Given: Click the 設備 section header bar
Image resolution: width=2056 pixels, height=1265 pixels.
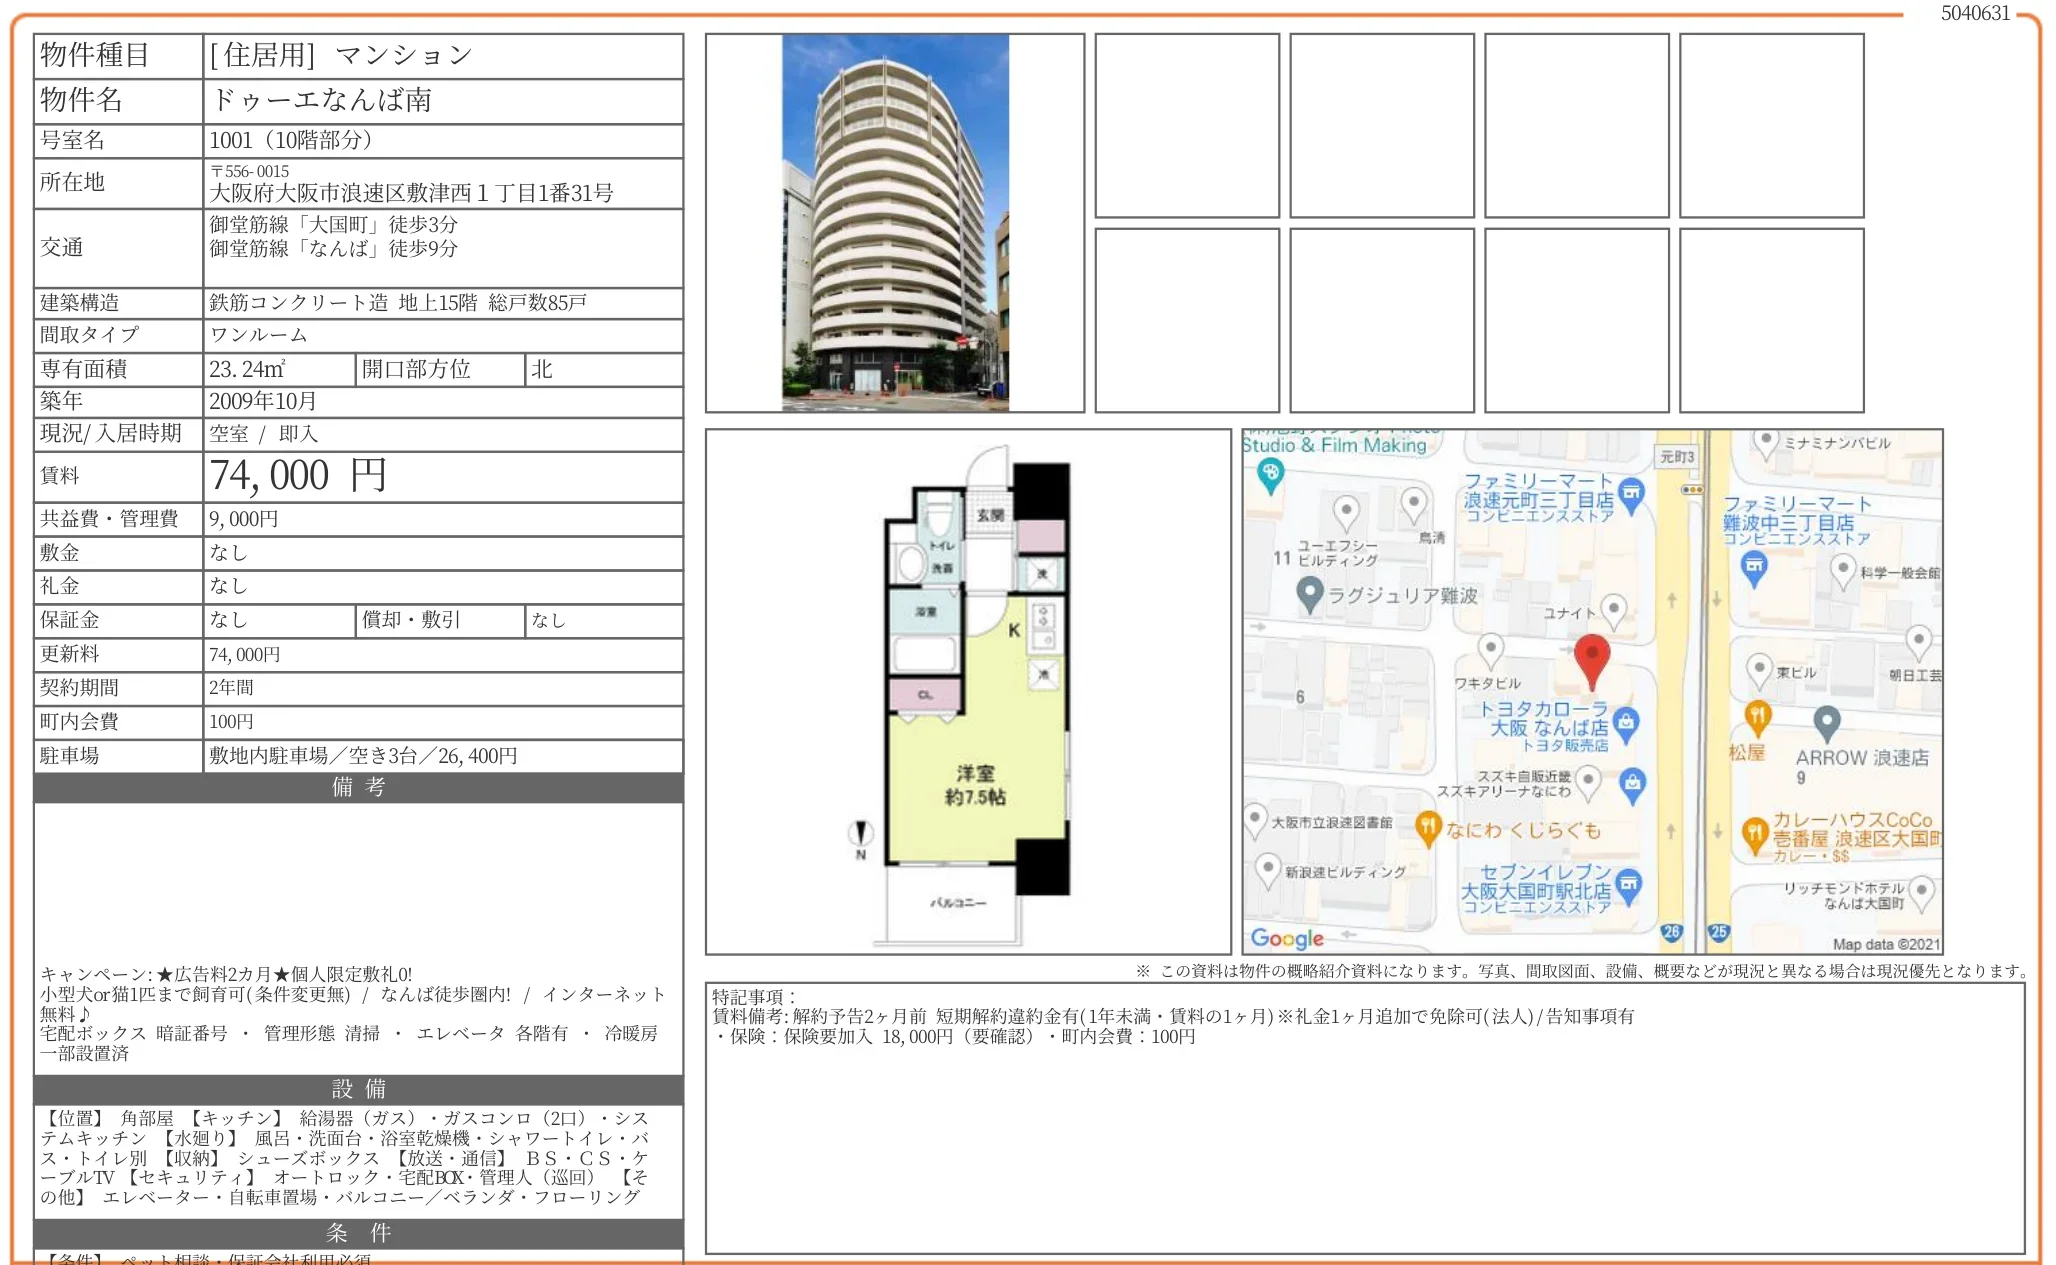Looking at the screenshot, I should point(358,1088).
